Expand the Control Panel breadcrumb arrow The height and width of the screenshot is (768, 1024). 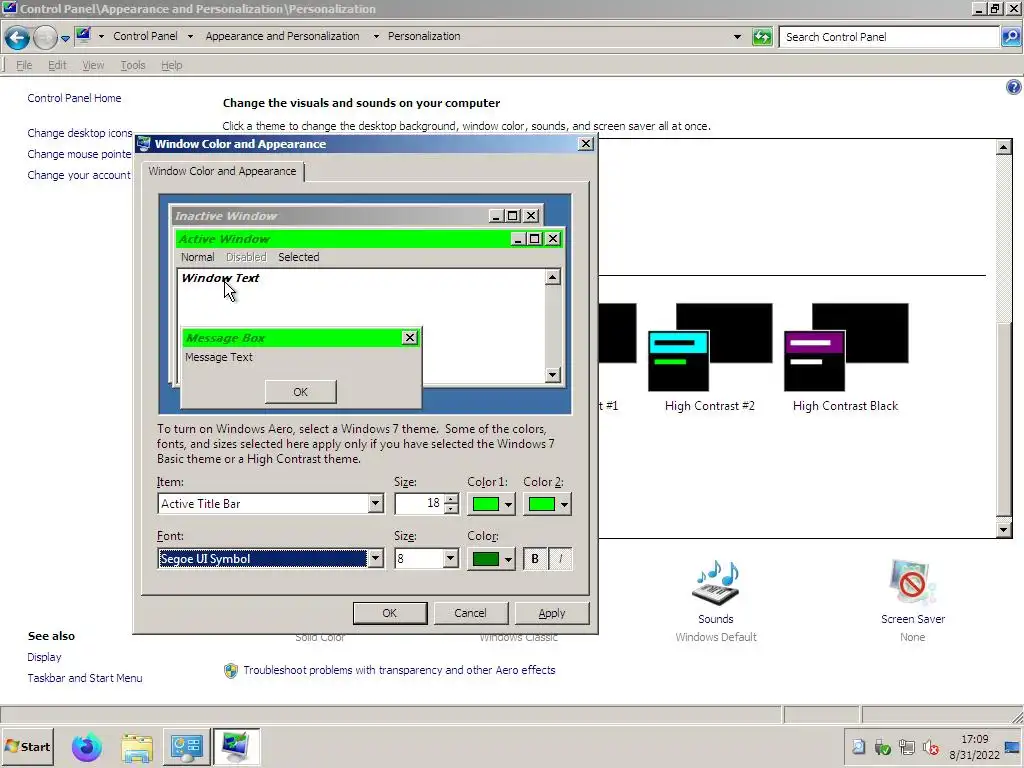click(190, 37)
